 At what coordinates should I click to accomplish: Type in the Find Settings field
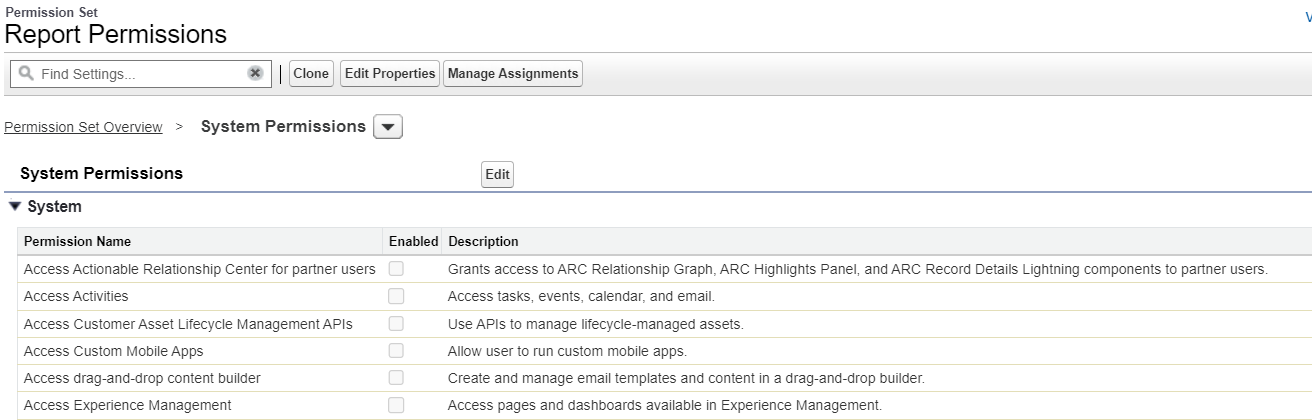tap(140, 74)
